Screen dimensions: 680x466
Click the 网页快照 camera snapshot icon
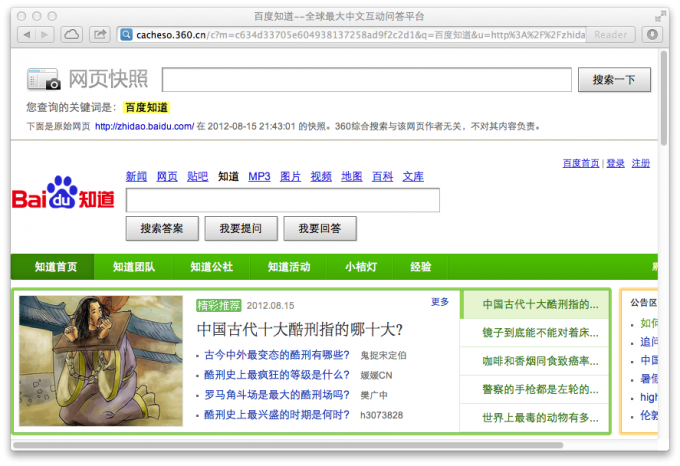coord(43,79)
